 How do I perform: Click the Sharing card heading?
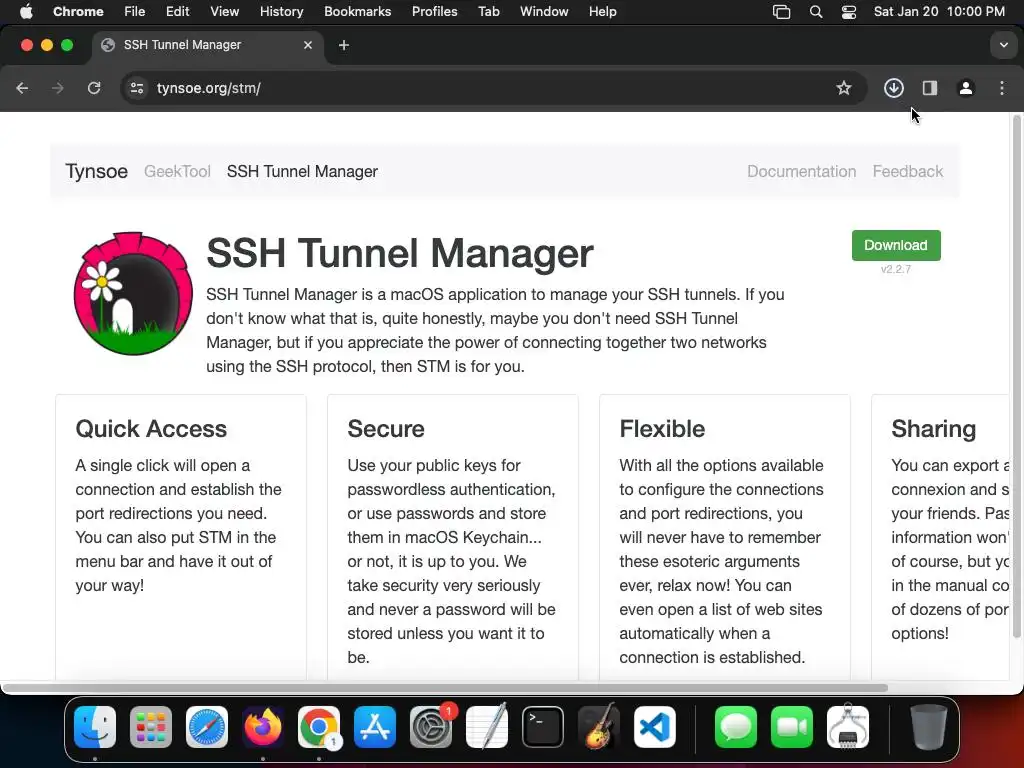tap(934, 428)
